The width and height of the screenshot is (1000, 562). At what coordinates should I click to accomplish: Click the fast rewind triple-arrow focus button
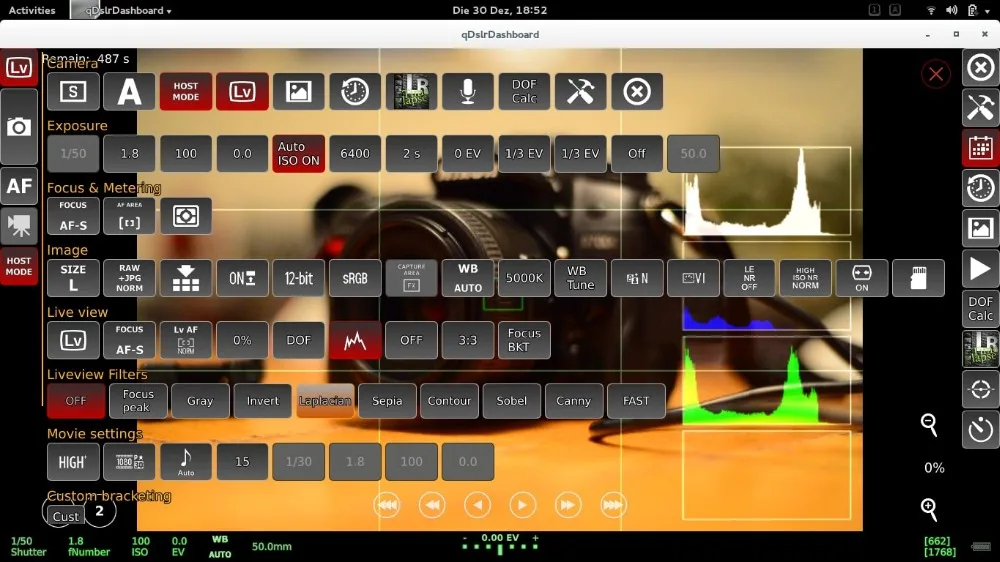pos(387,505)
